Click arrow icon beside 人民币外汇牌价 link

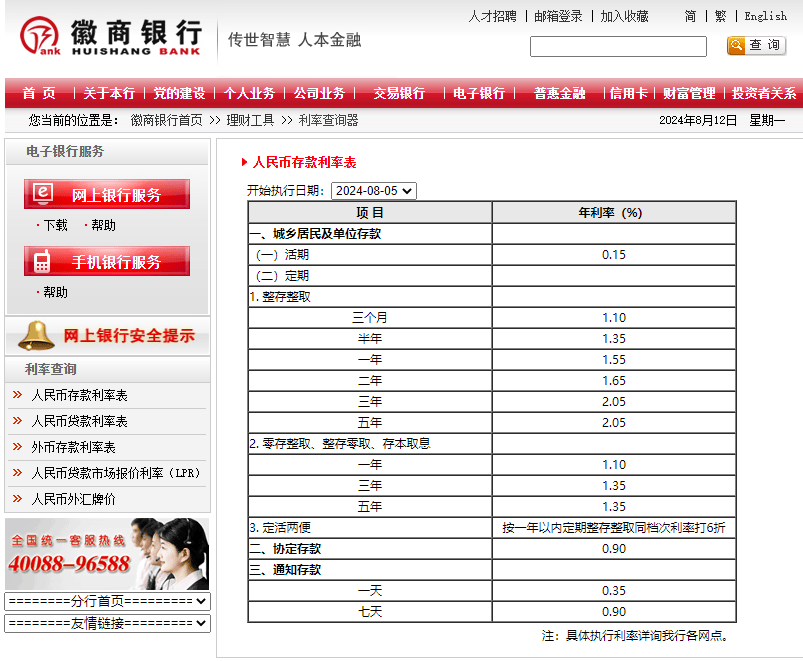tap(17, 499)
